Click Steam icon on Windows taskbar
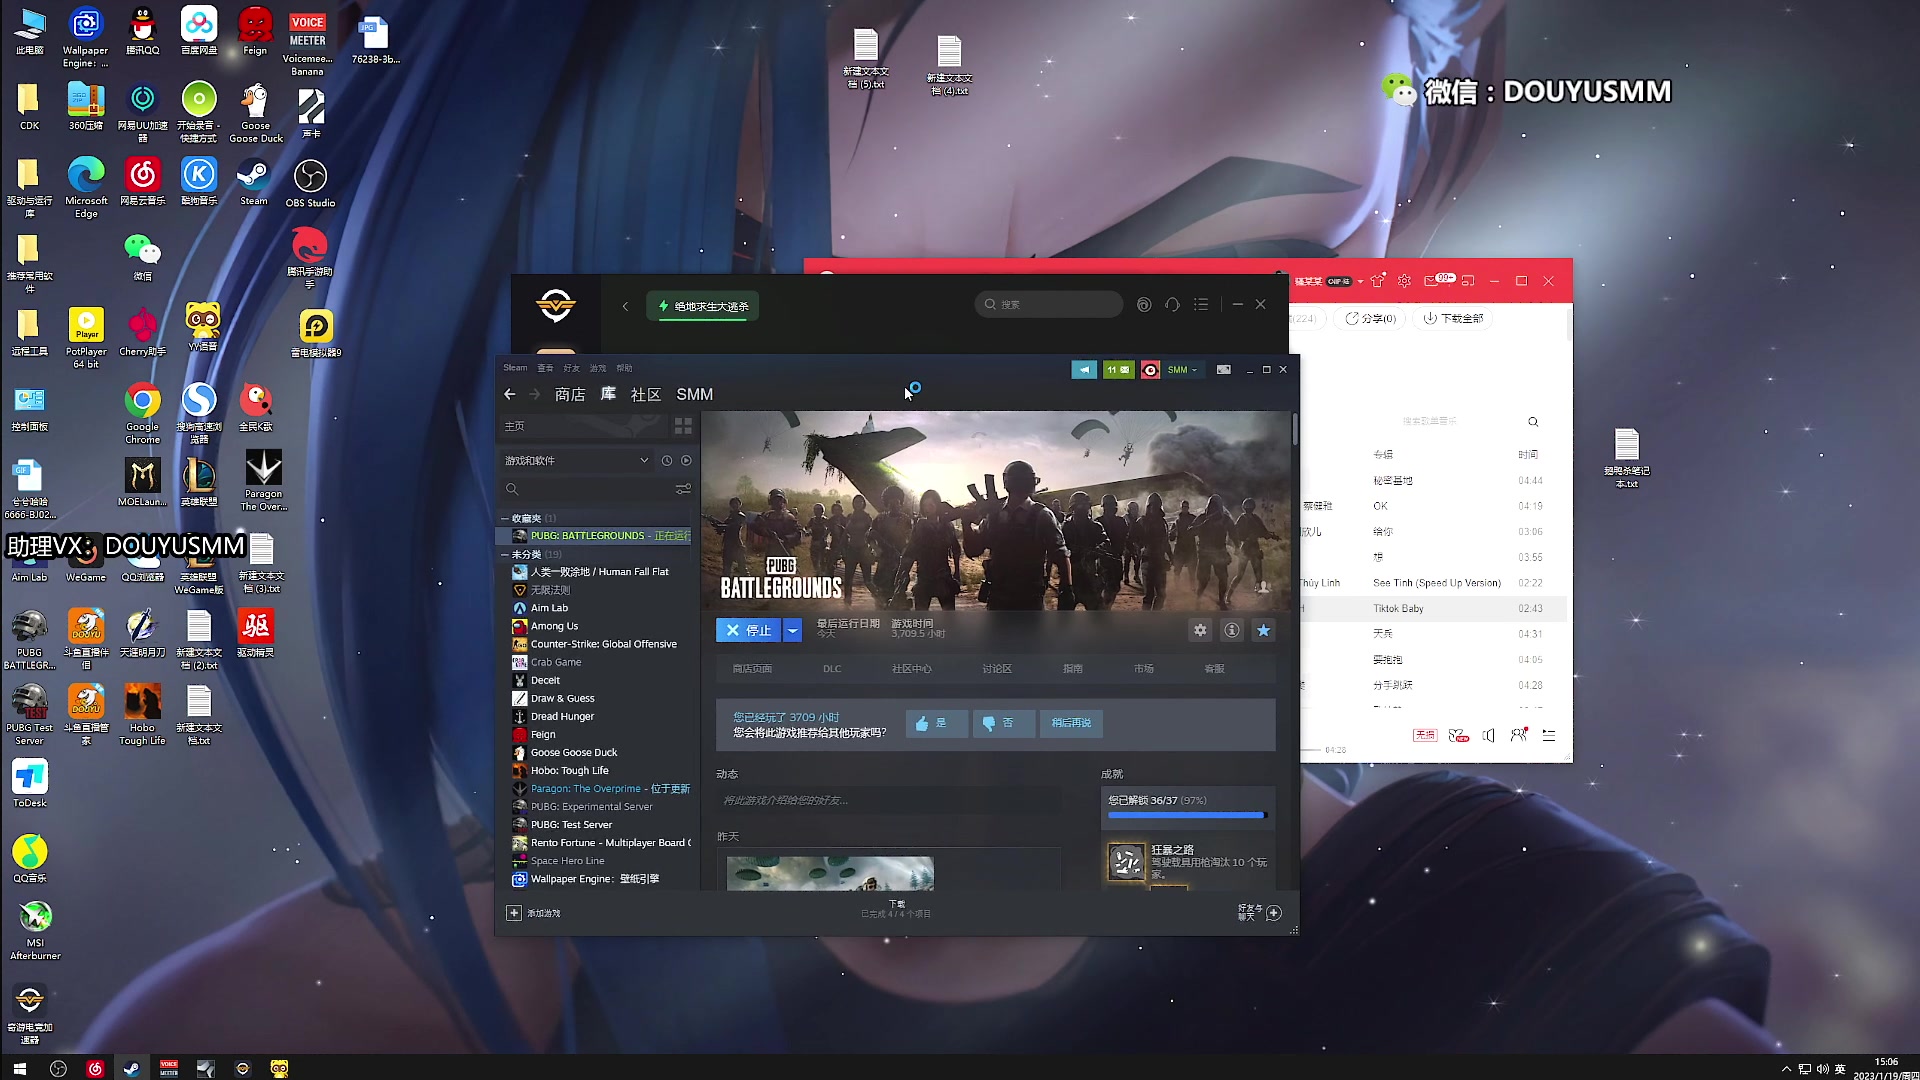The image size is (1920, 1080). click(131, 1068)
